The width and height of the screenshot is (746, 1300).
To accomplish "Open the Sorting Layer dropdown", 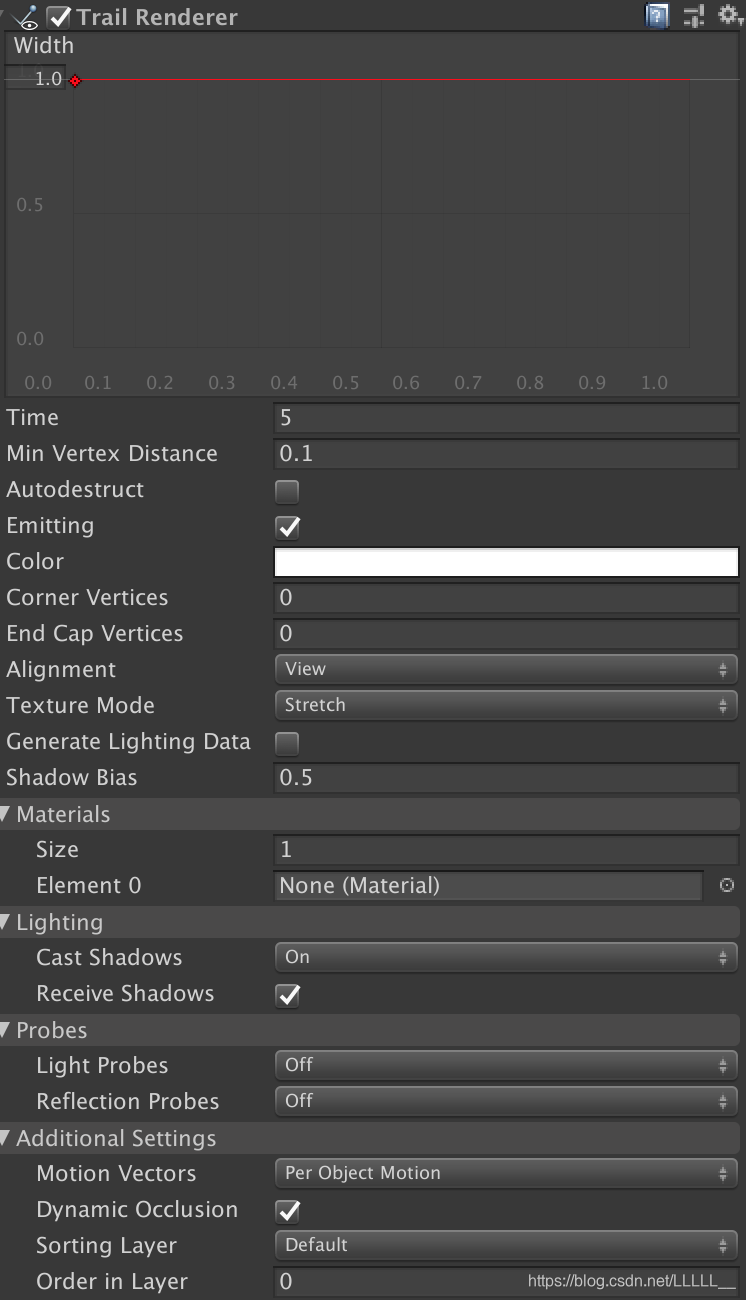I will tap(506, 1245).
